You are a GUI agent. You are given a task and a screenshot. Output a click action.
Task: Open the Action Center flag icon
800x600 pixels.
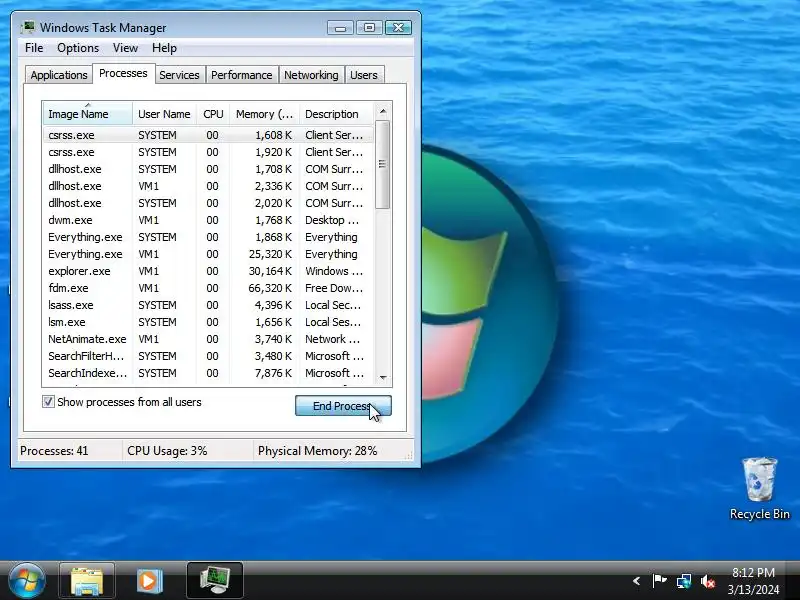coord(659,581)
